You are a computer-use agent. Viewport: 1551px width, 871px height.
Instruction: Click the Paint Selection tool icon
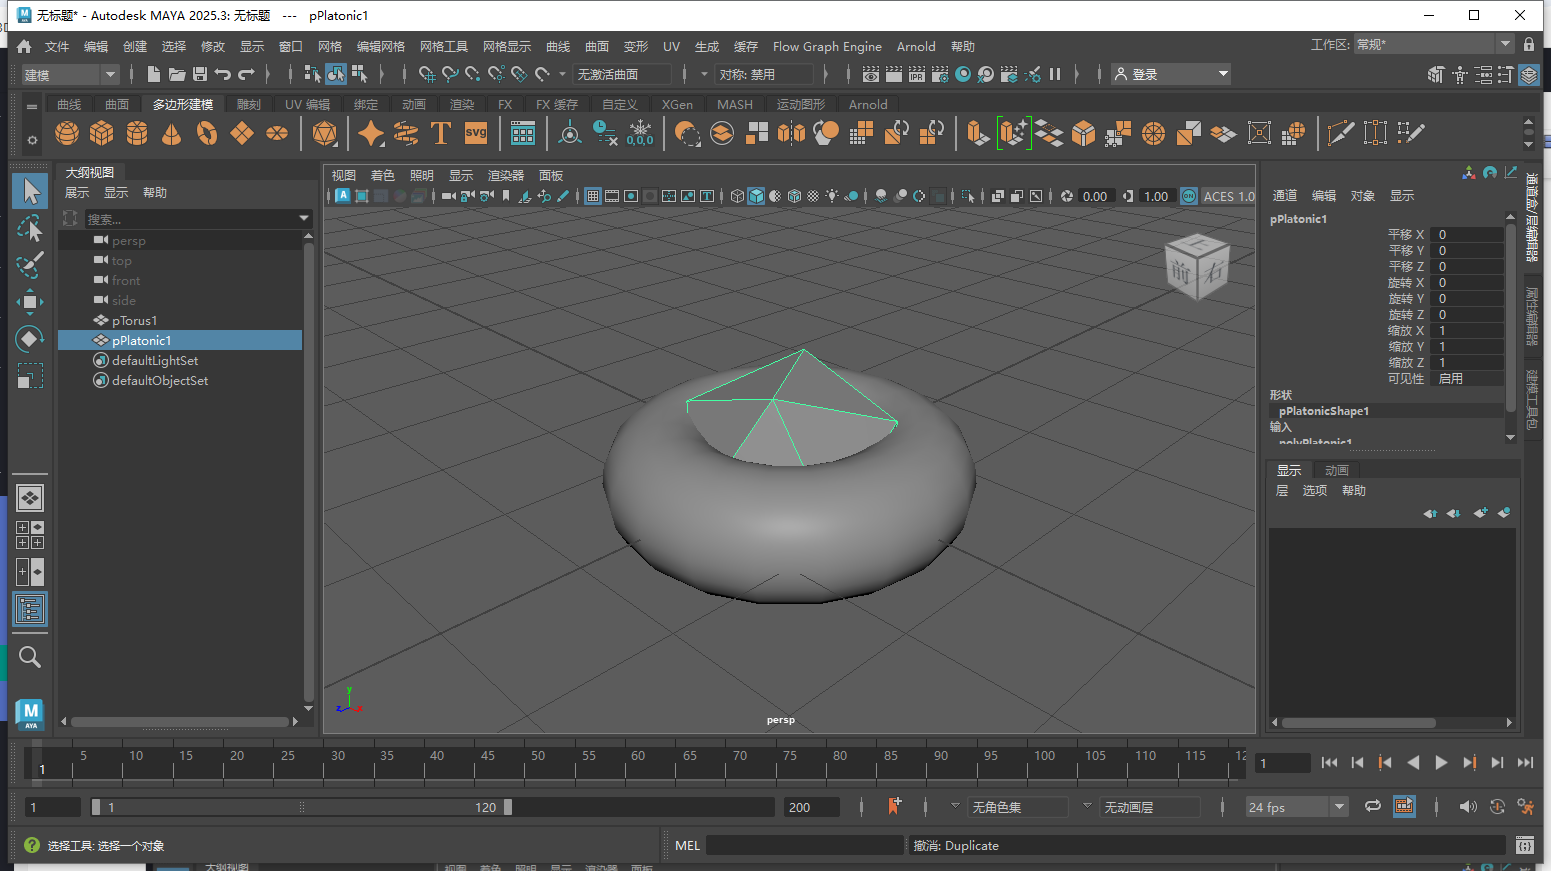pyautogui.click(x=30, y=265)
